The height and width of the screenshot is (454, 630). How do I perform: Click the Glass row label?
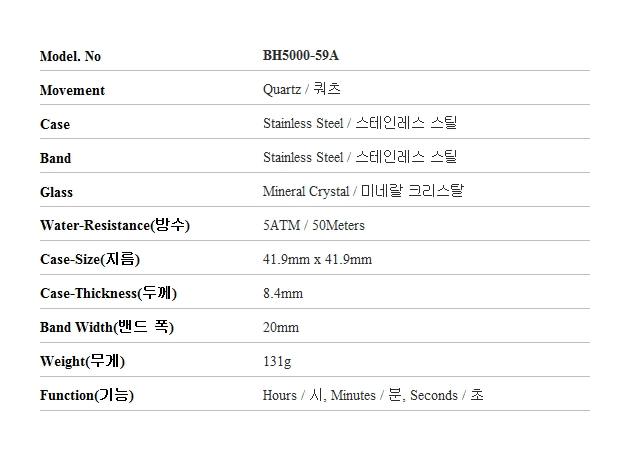click(x=56, y=192)
